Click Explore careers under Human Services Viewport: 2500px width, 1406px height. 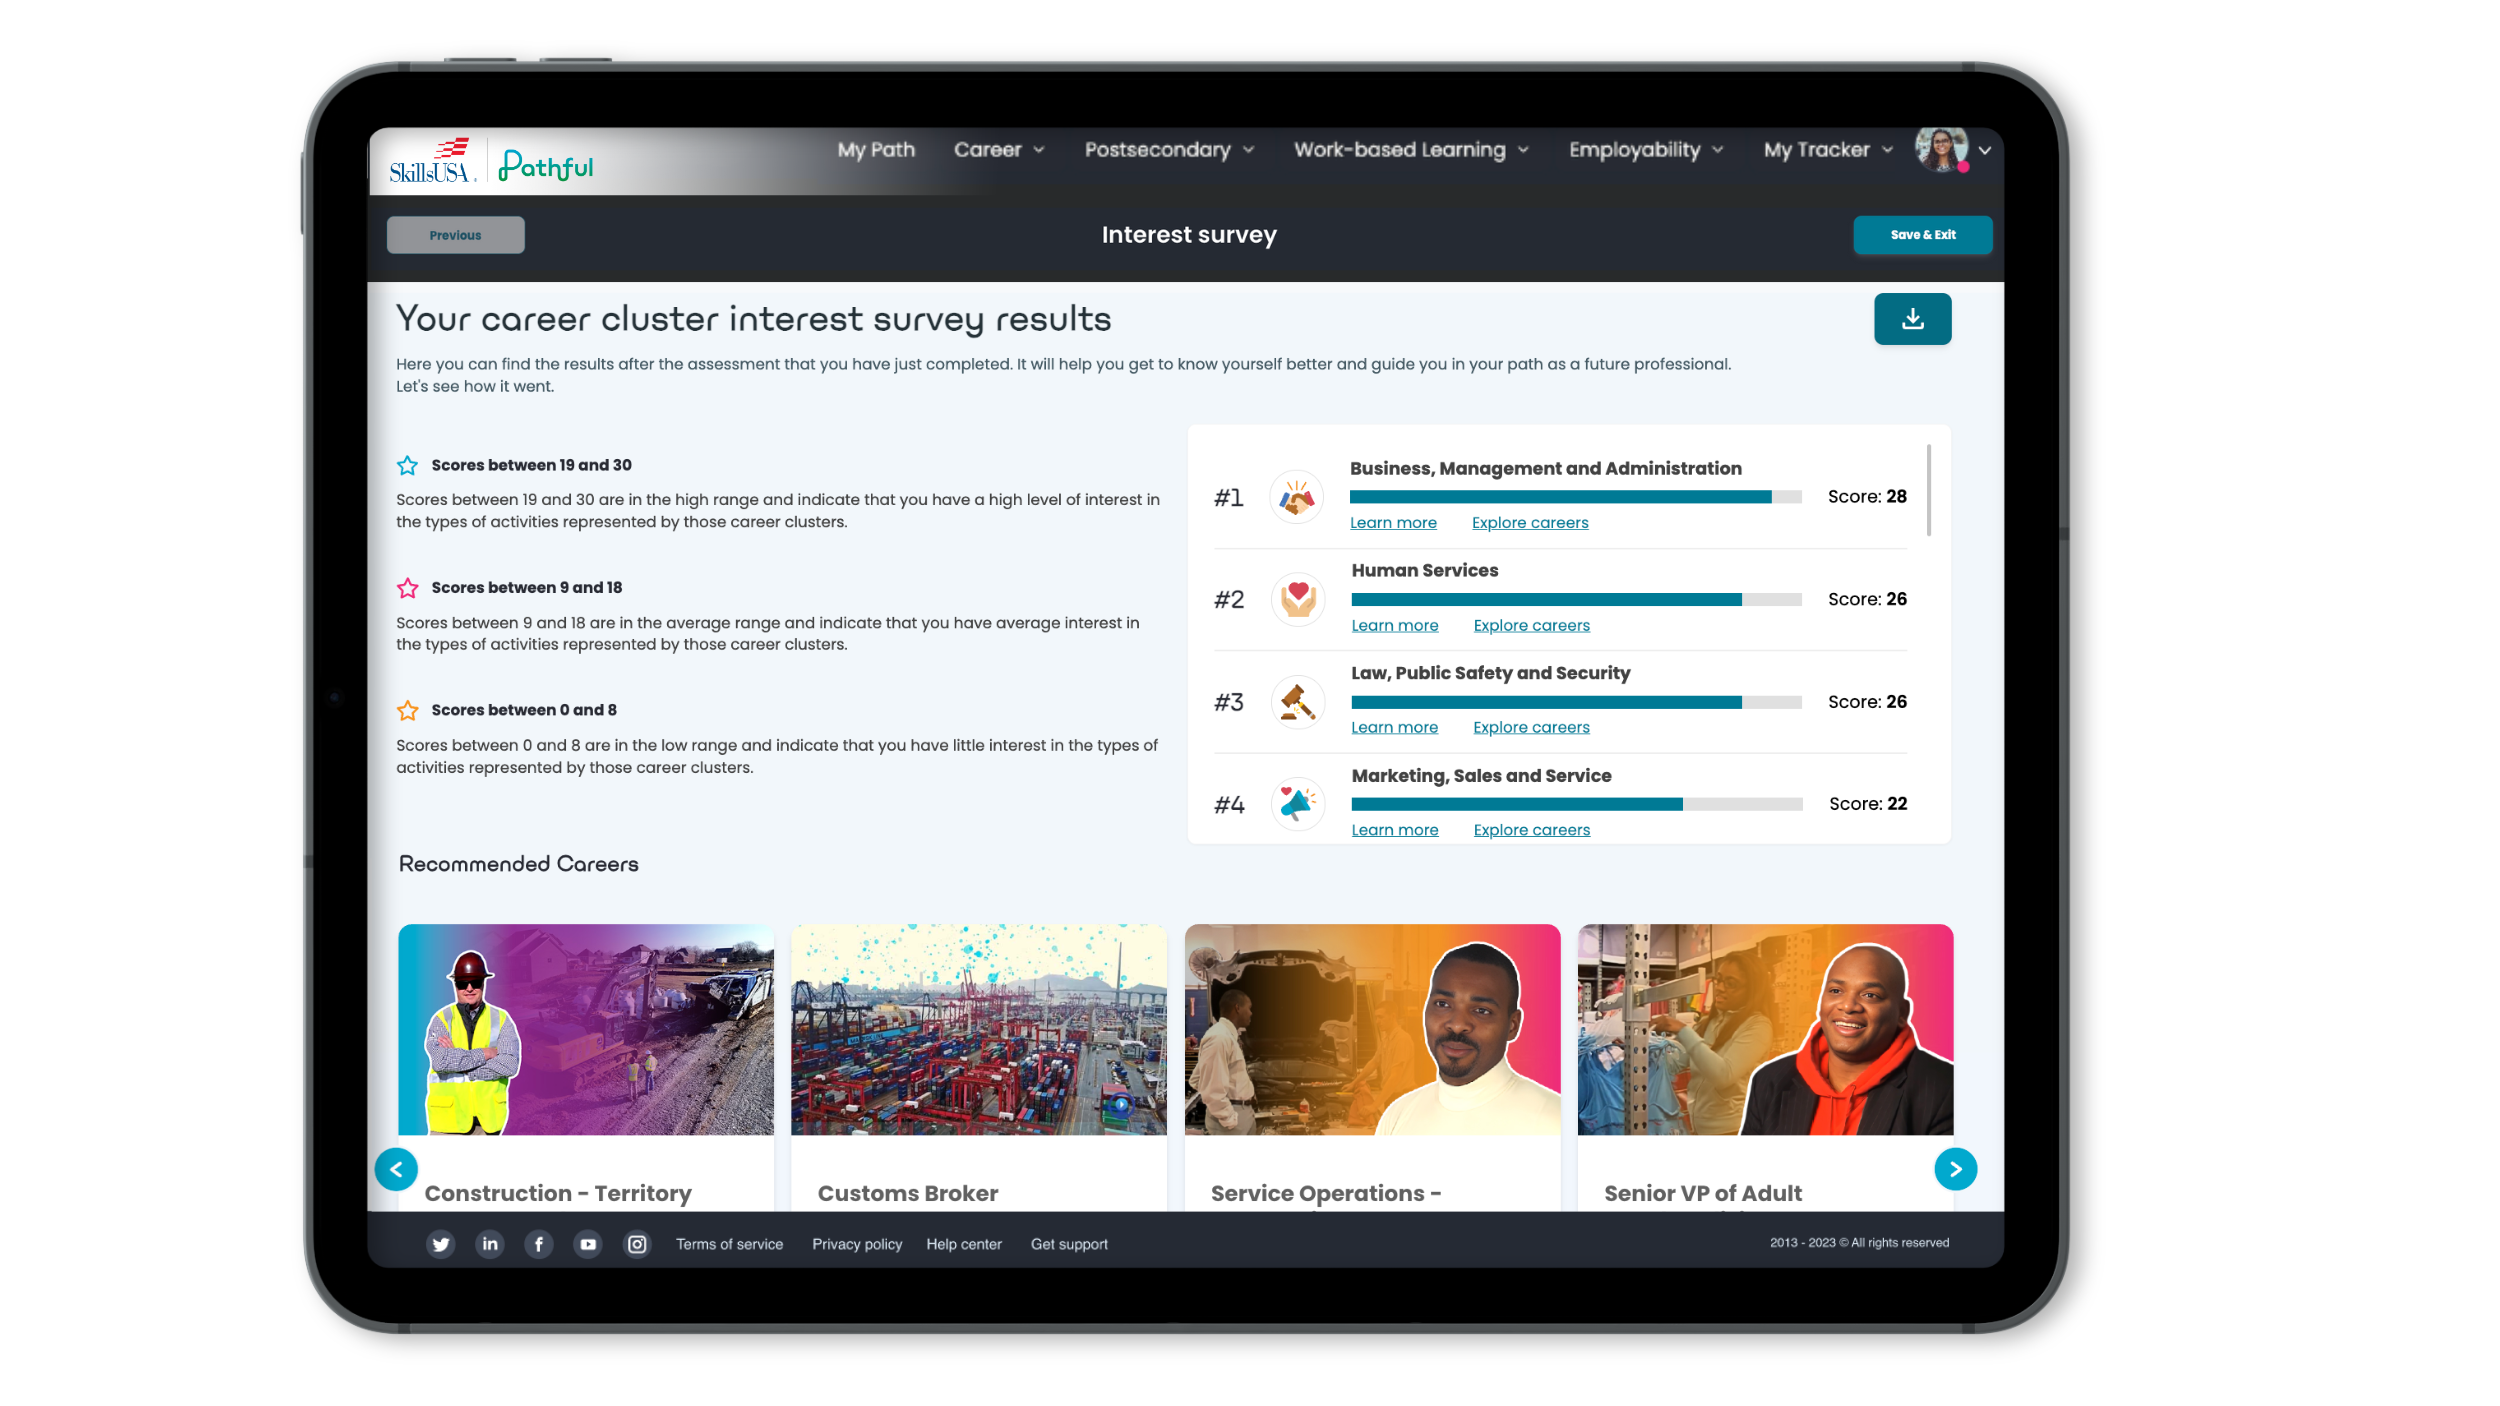click(1531, 626)
